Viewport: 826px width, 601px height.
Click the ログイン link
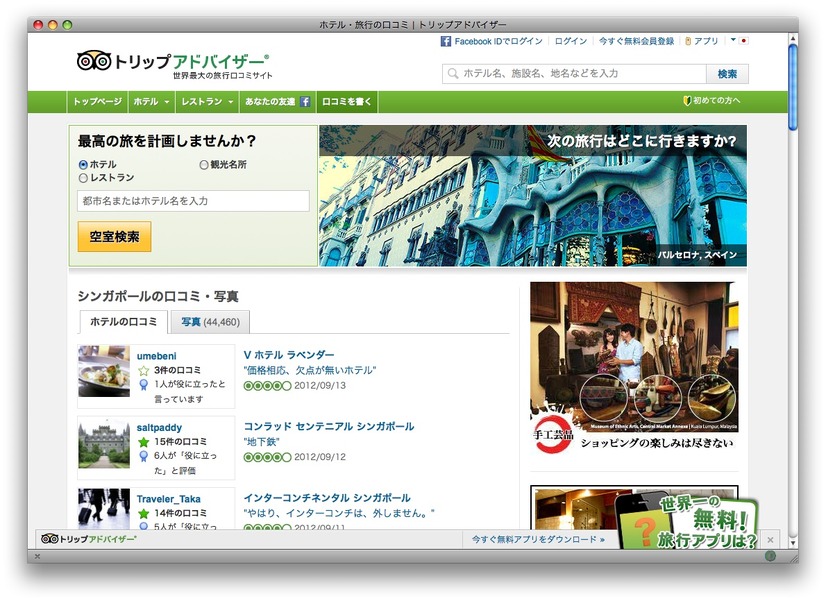571,41
